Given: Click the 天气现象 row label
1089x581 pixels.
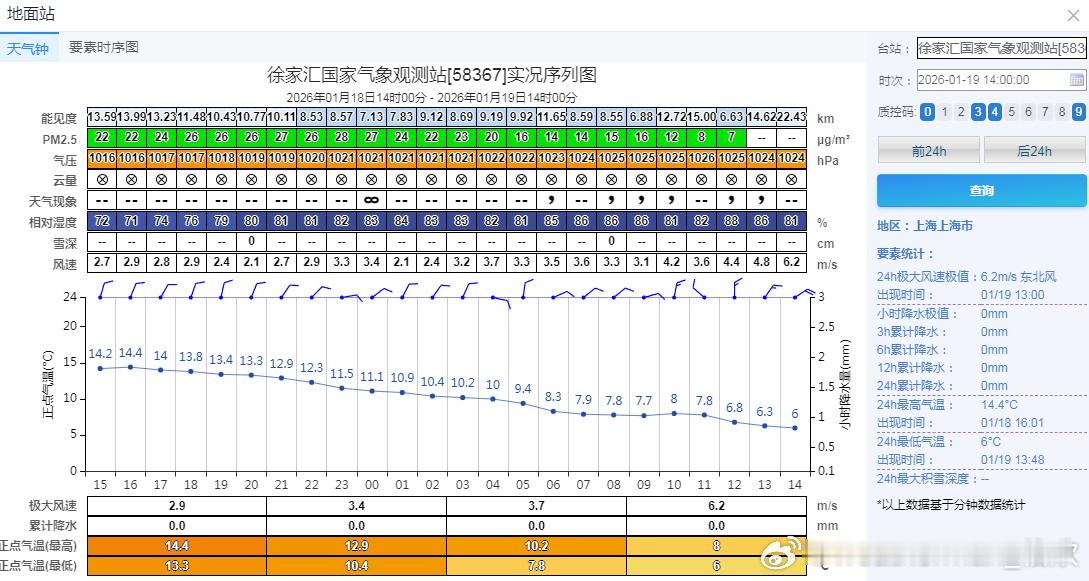Looking at the screenshot, I should point(53,201).
